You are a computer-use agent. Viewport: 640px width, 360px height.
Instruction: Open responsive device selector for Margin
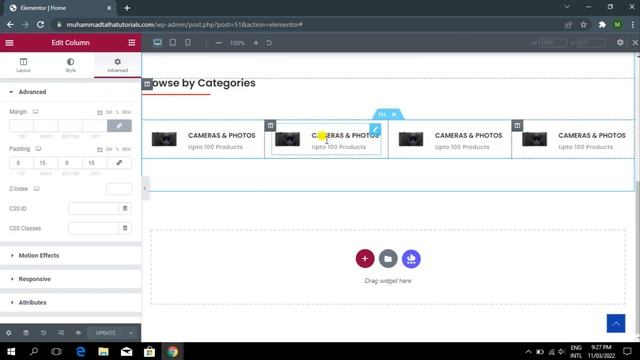tap(36, 111)
